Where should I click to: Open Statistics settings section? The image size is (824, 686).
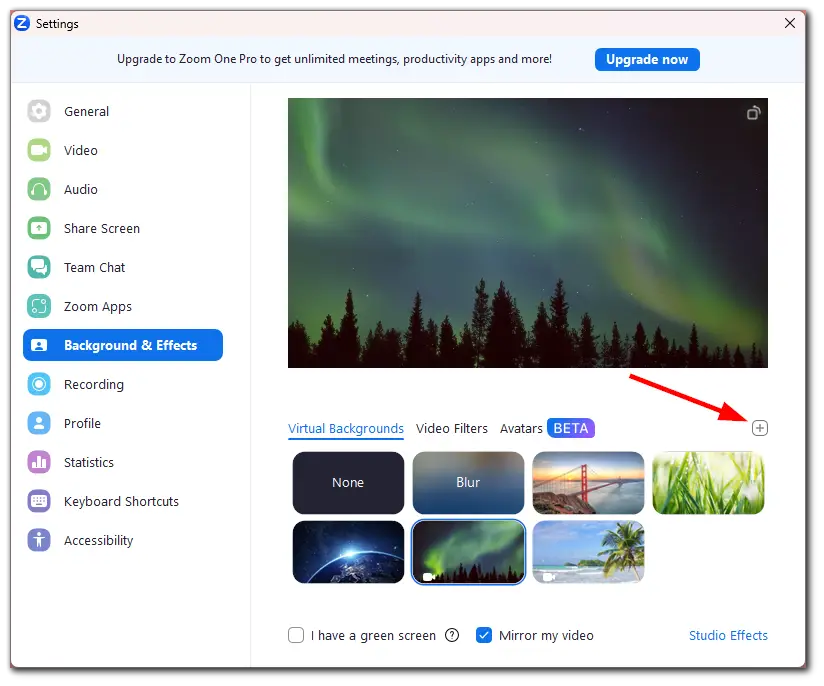123,462
